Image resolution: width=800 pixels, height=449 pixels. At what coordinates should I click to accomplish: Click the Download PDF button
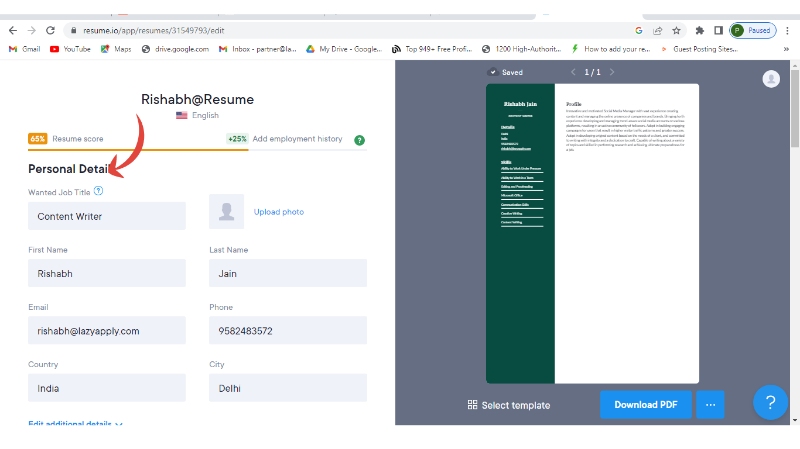(x=645, y=405)
